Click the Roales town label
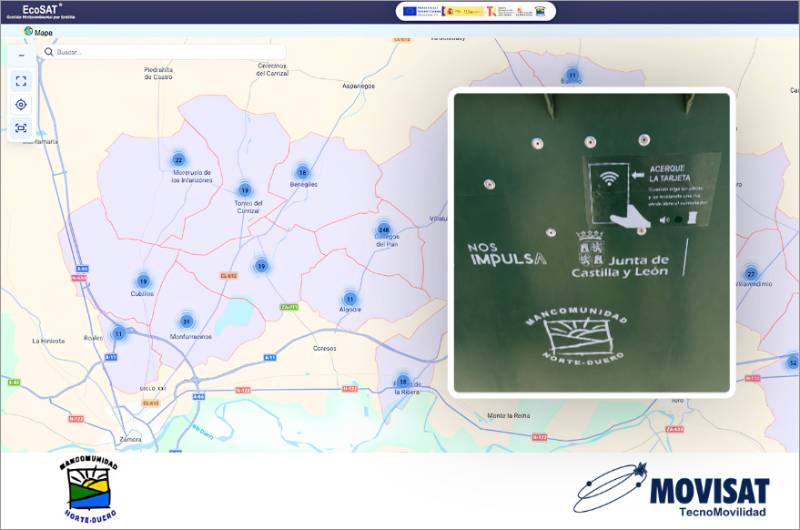800x530 pixels. (x=93, y=338)
